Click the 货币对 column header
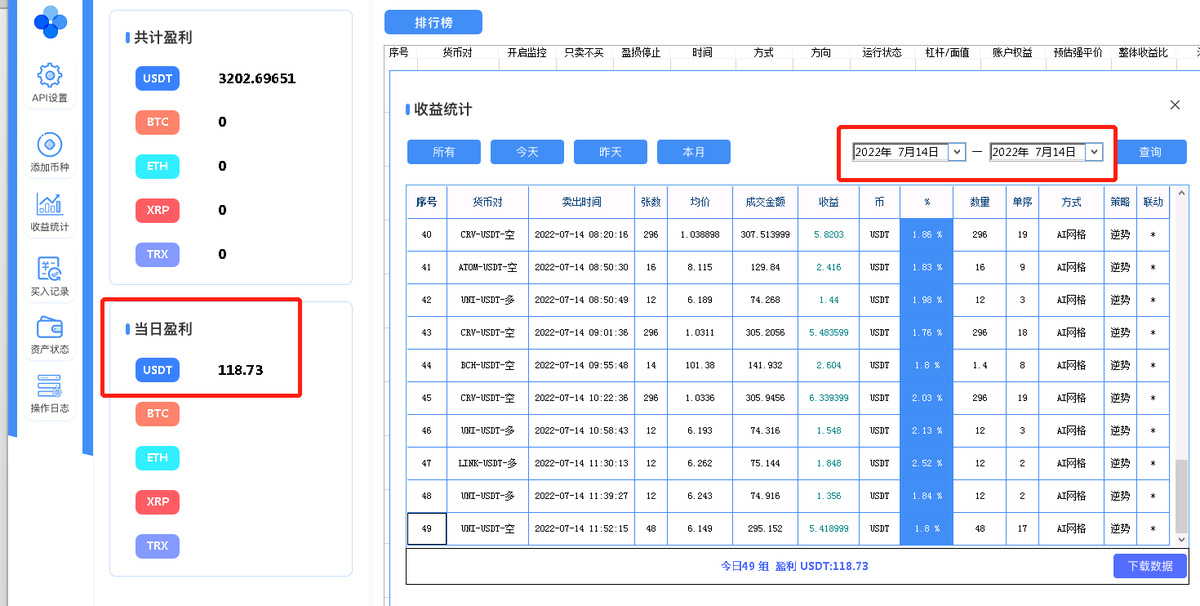This screenshot has height=606, width=1200. [487, 202]
